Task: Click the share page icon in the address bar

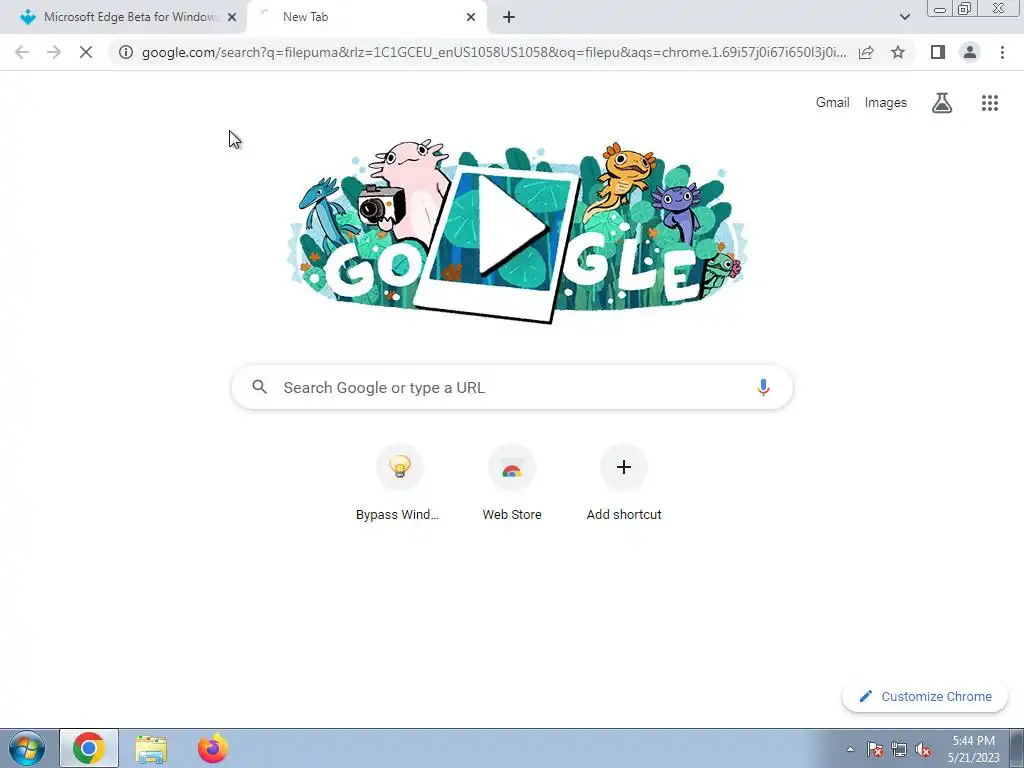Action: 866,52
